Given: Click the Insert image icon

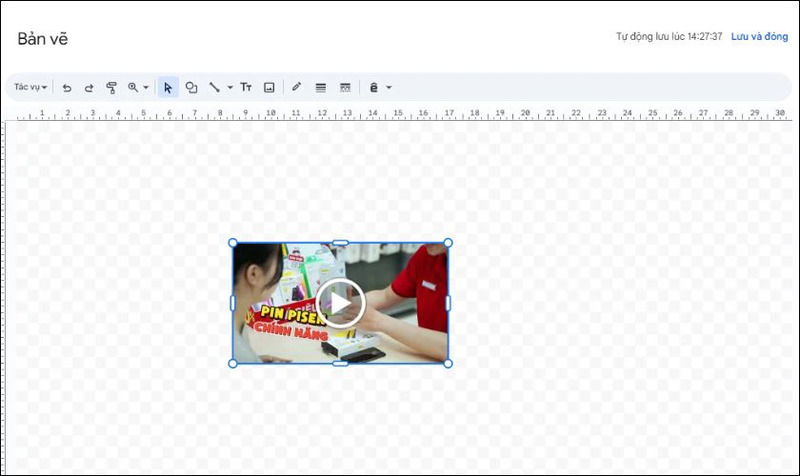Looking at the screenshot, I should [269, 88].
